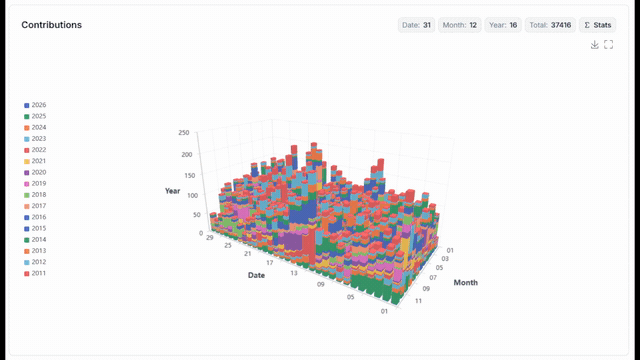Click the 'Month: 12' badge

pos(460,25)
